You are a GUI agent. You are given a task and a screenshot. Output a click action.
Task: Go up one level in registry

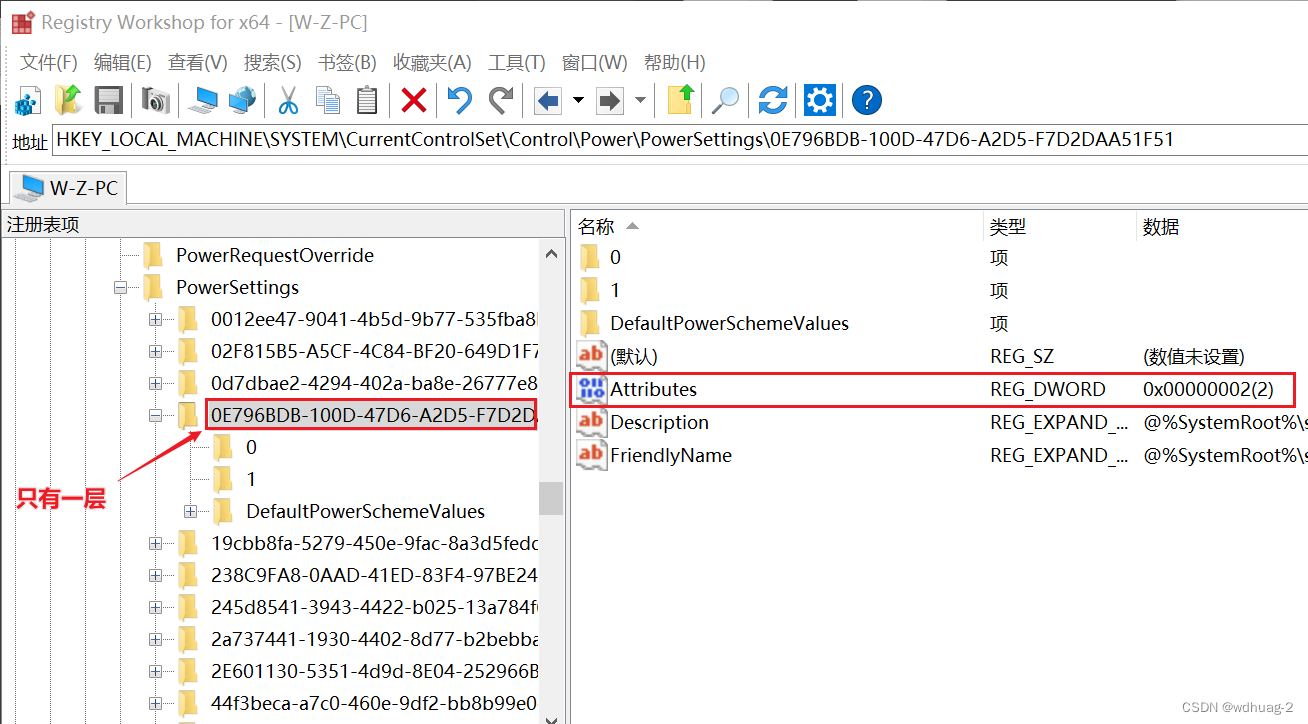pyautogui.click(x=681, y=100)
